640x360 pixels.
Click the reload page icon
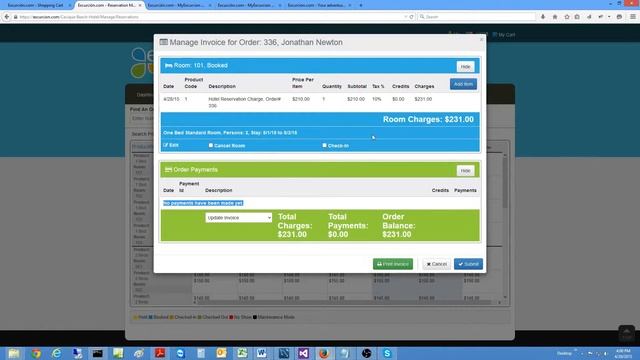pyautogui.click(x=411, y=17)
